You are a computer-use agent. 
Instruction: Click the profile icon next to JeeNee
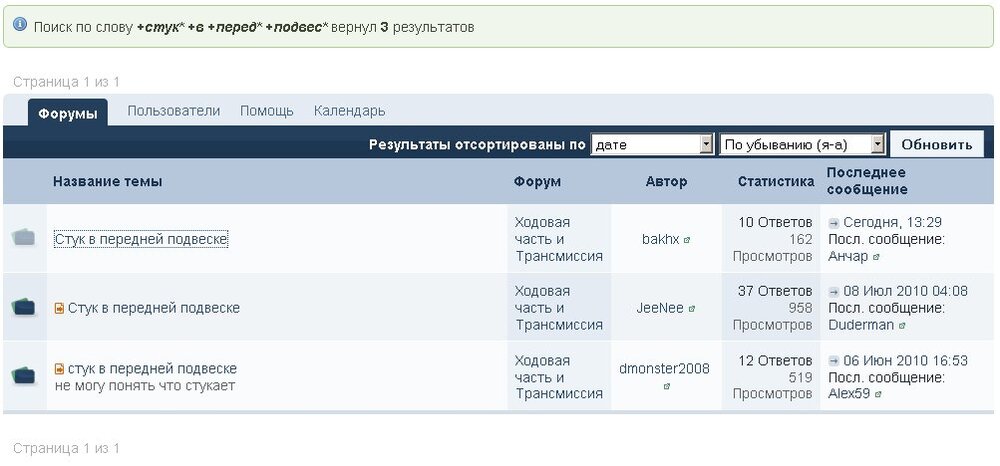click(x=692, y=309)
